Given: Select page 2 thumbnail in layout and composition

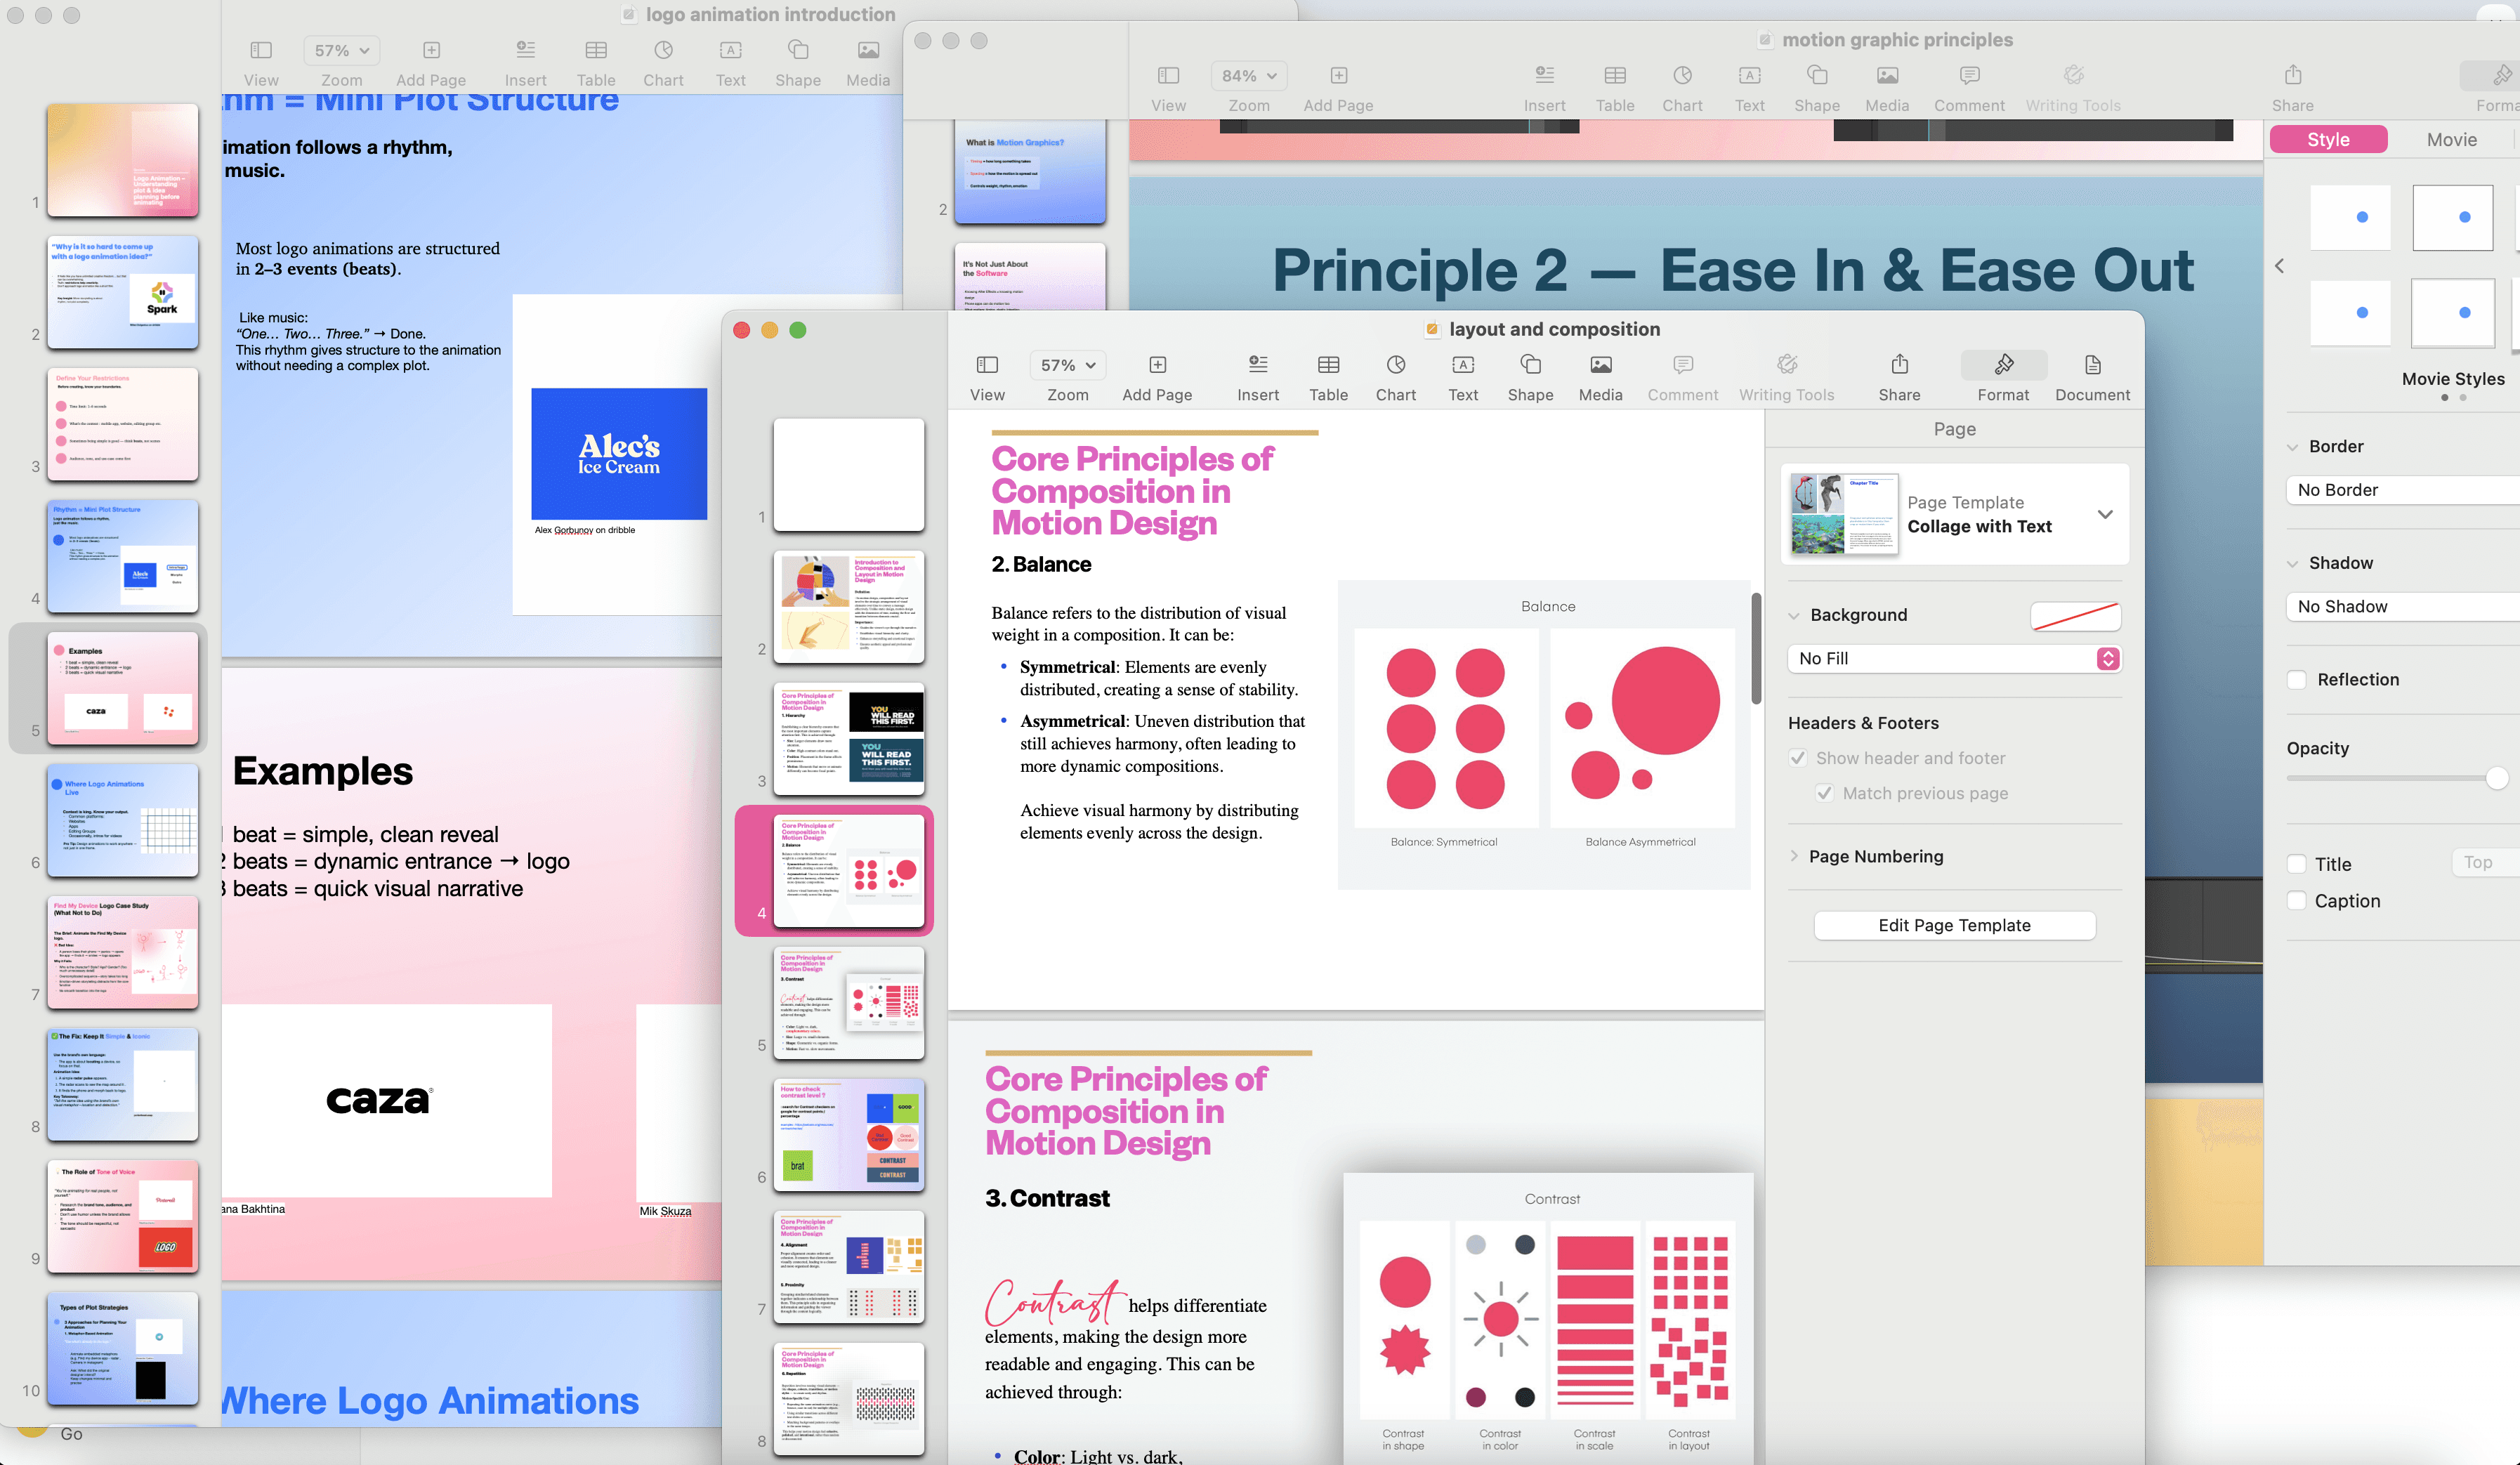Looking at the screenshot, I should (848, 606).
